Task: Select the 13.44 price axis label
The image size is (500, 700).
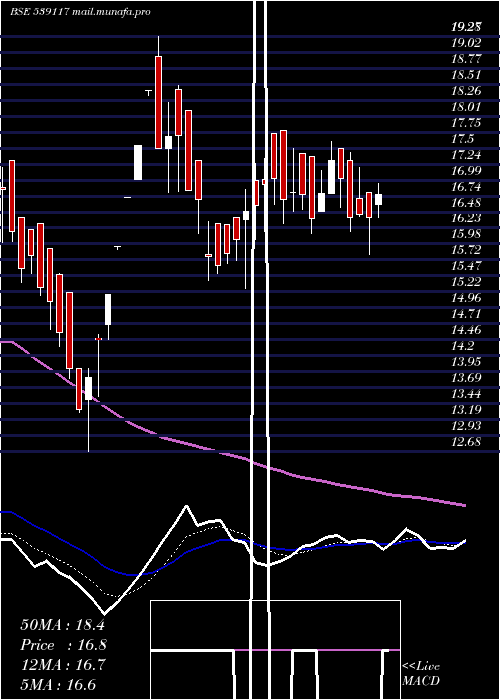Action: point(466,394)
